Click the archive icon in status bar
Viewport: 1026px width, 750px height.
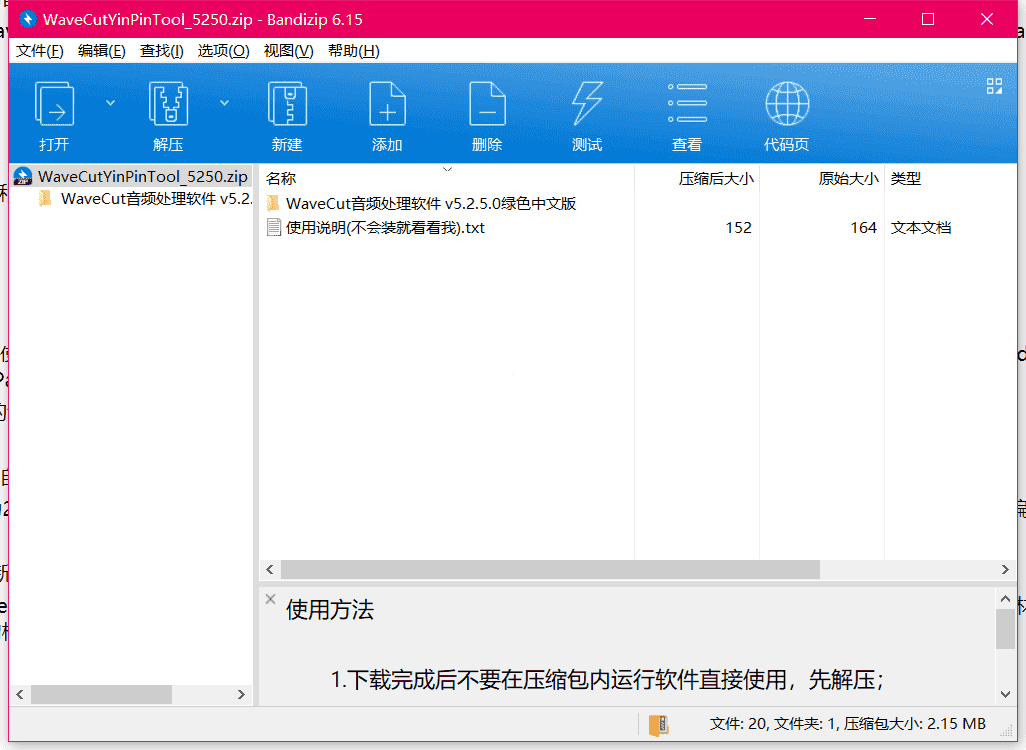[658, 724]
